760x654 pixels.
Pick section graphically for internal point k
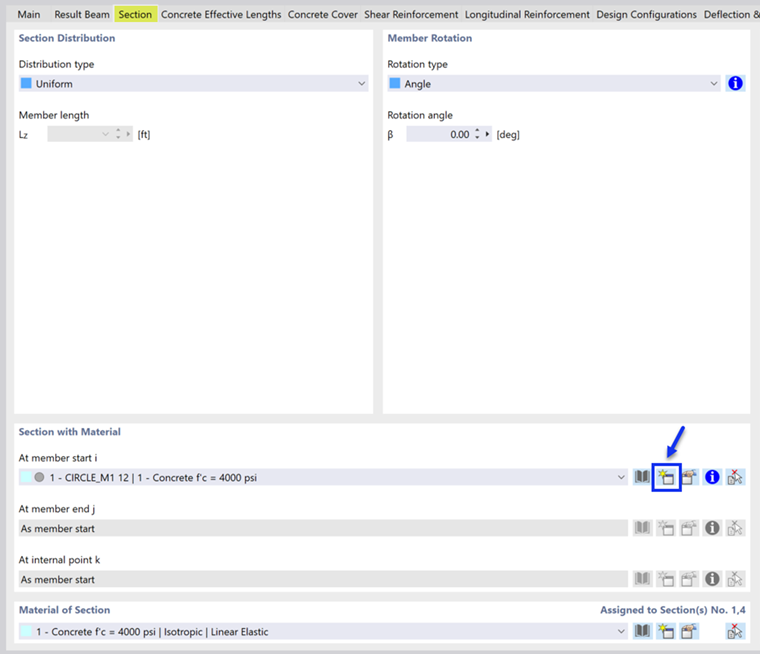pyautogui.click(x=735, y=579)
